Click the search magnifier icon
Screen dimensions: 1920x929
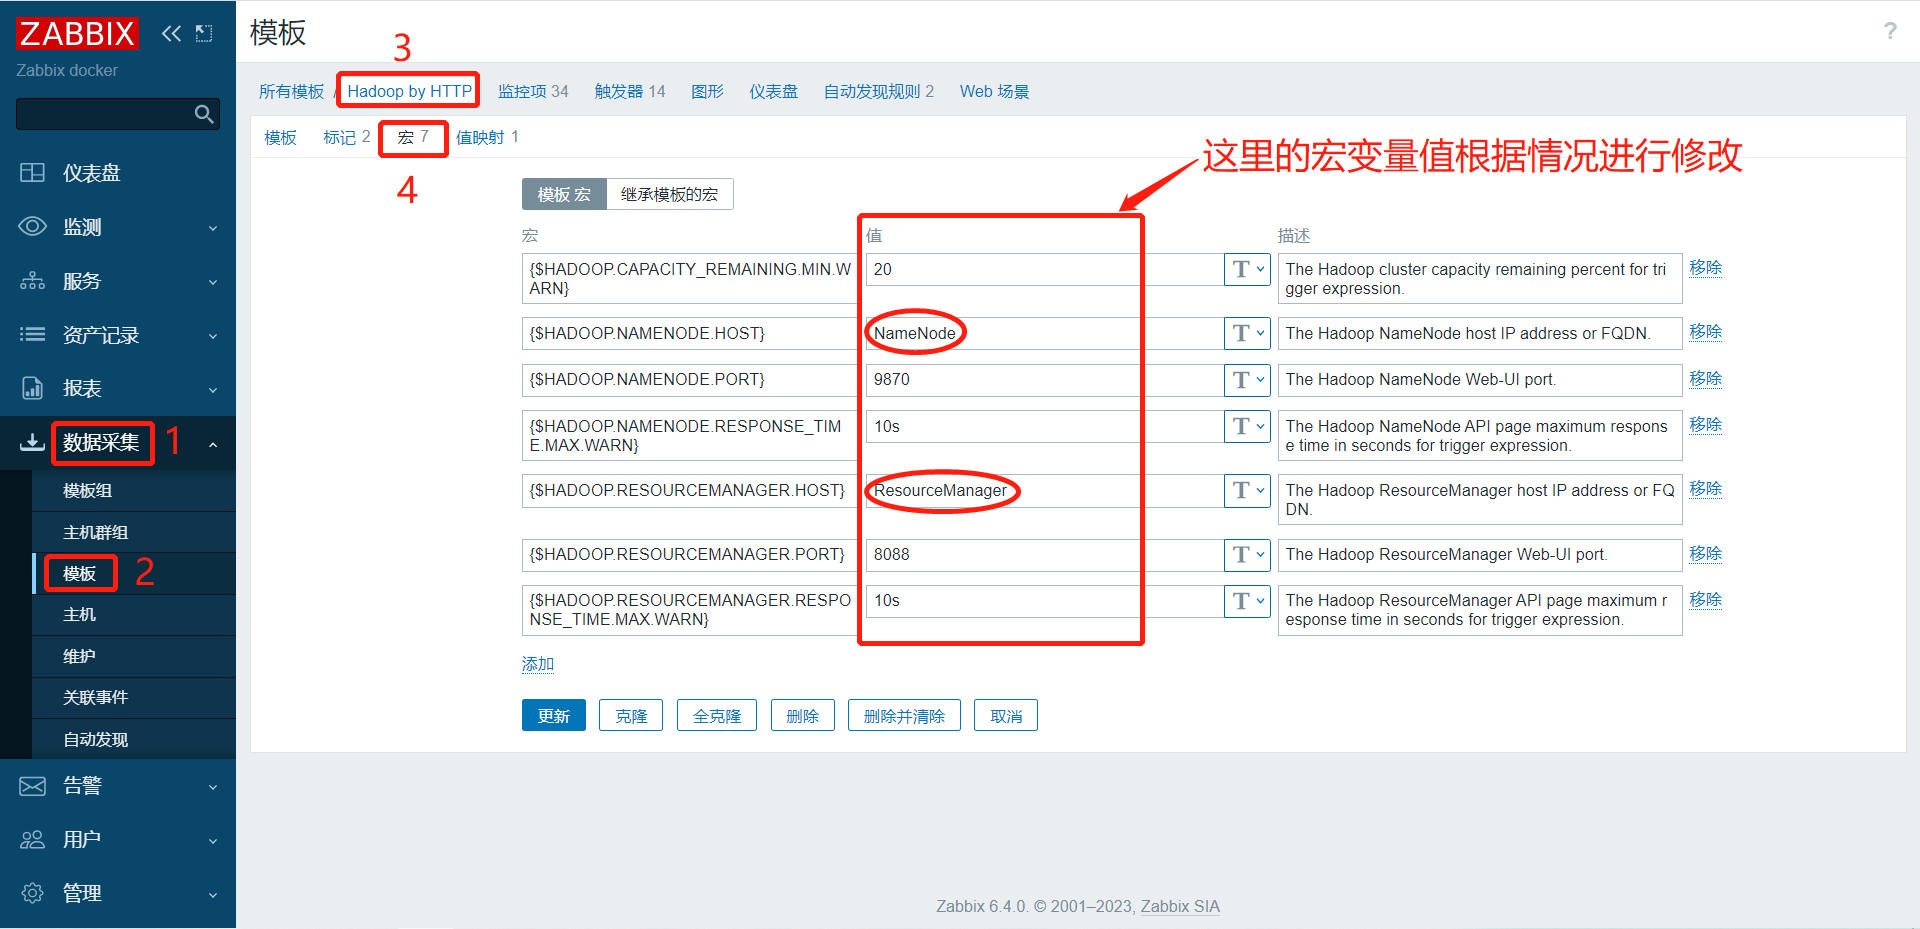(204, 114)
